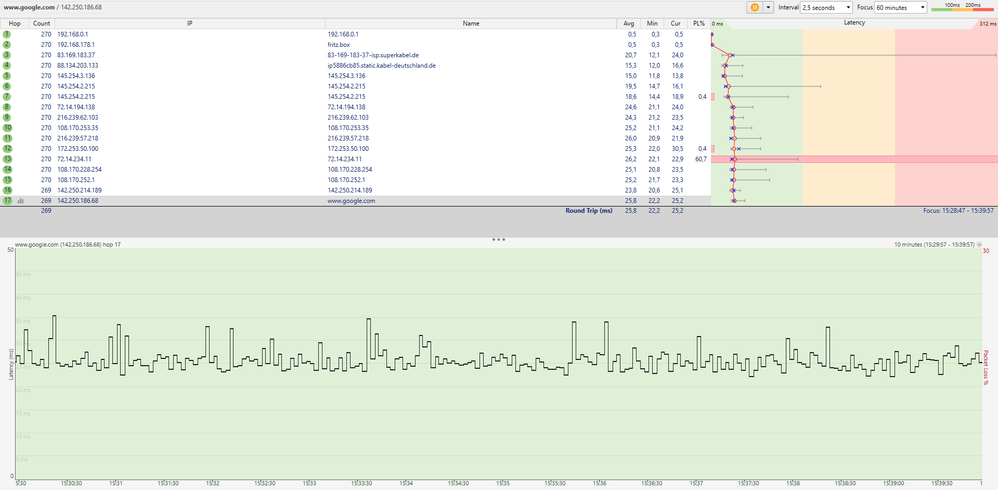Screen dimensions: 998x490
Task: Select the hop 5 green circle icon
Action: 7,76
